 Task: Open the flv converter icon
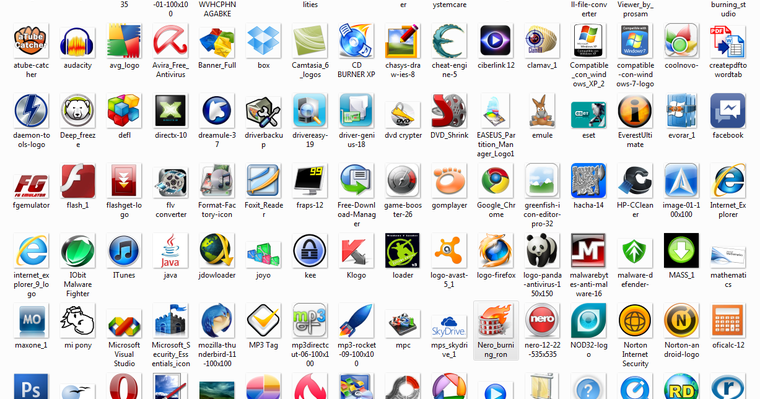tap(171, 183)
